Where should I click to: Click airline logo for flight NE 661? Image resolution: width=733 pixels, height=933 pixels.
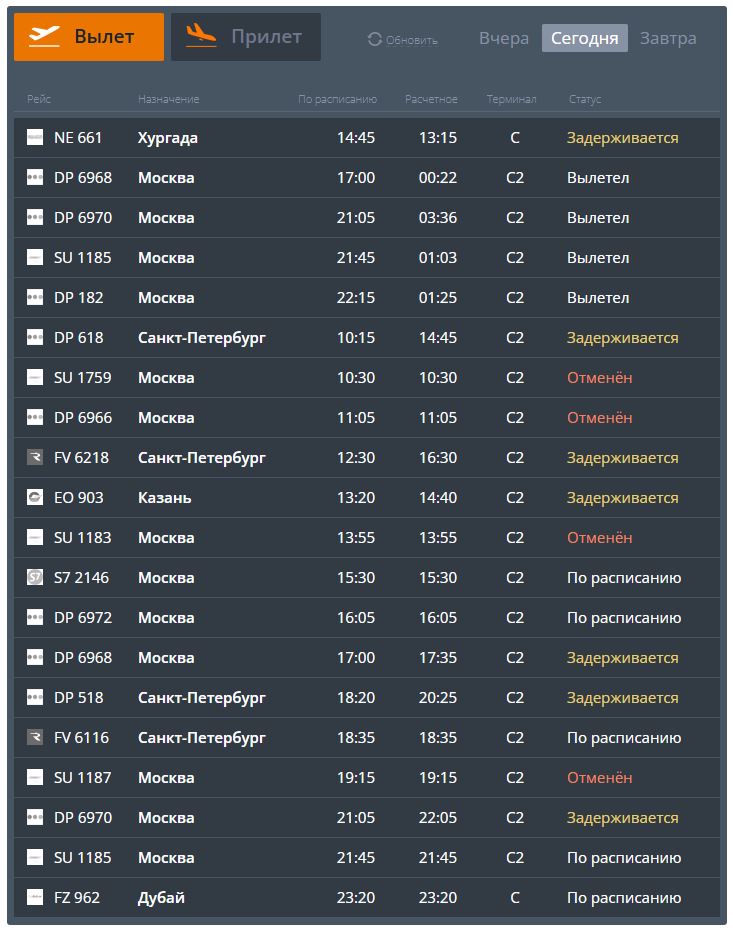(x=35, y=138)
